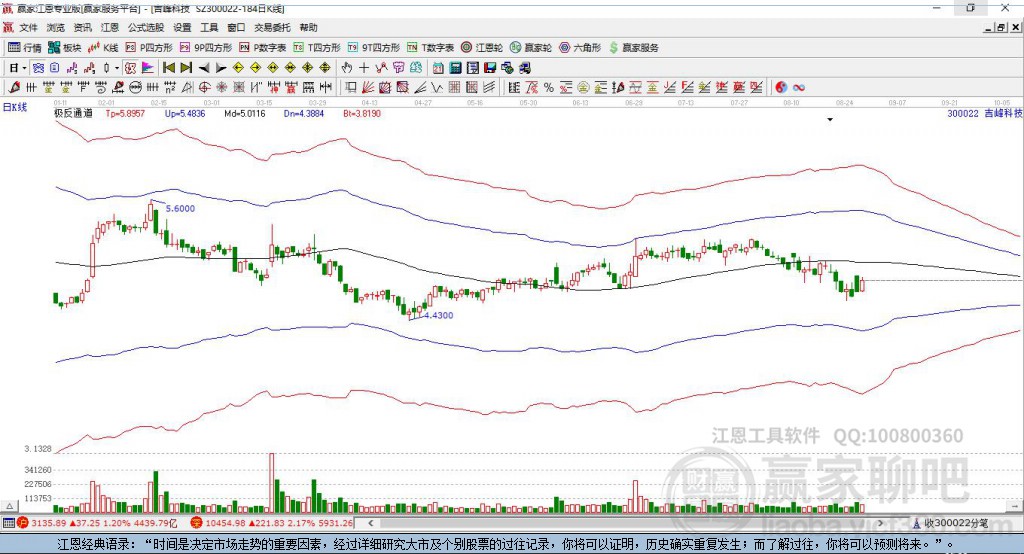The height and width of the screenshot is (554, 1024).
Task: Open the calculator icon
Action: pos(456,68)
